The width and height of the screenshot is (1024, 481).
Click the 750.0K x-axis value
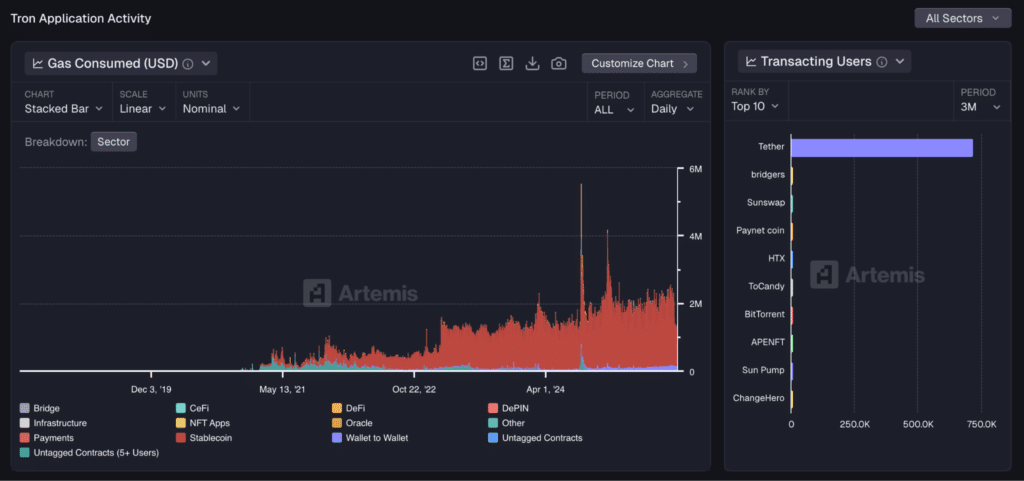[981, 424]
